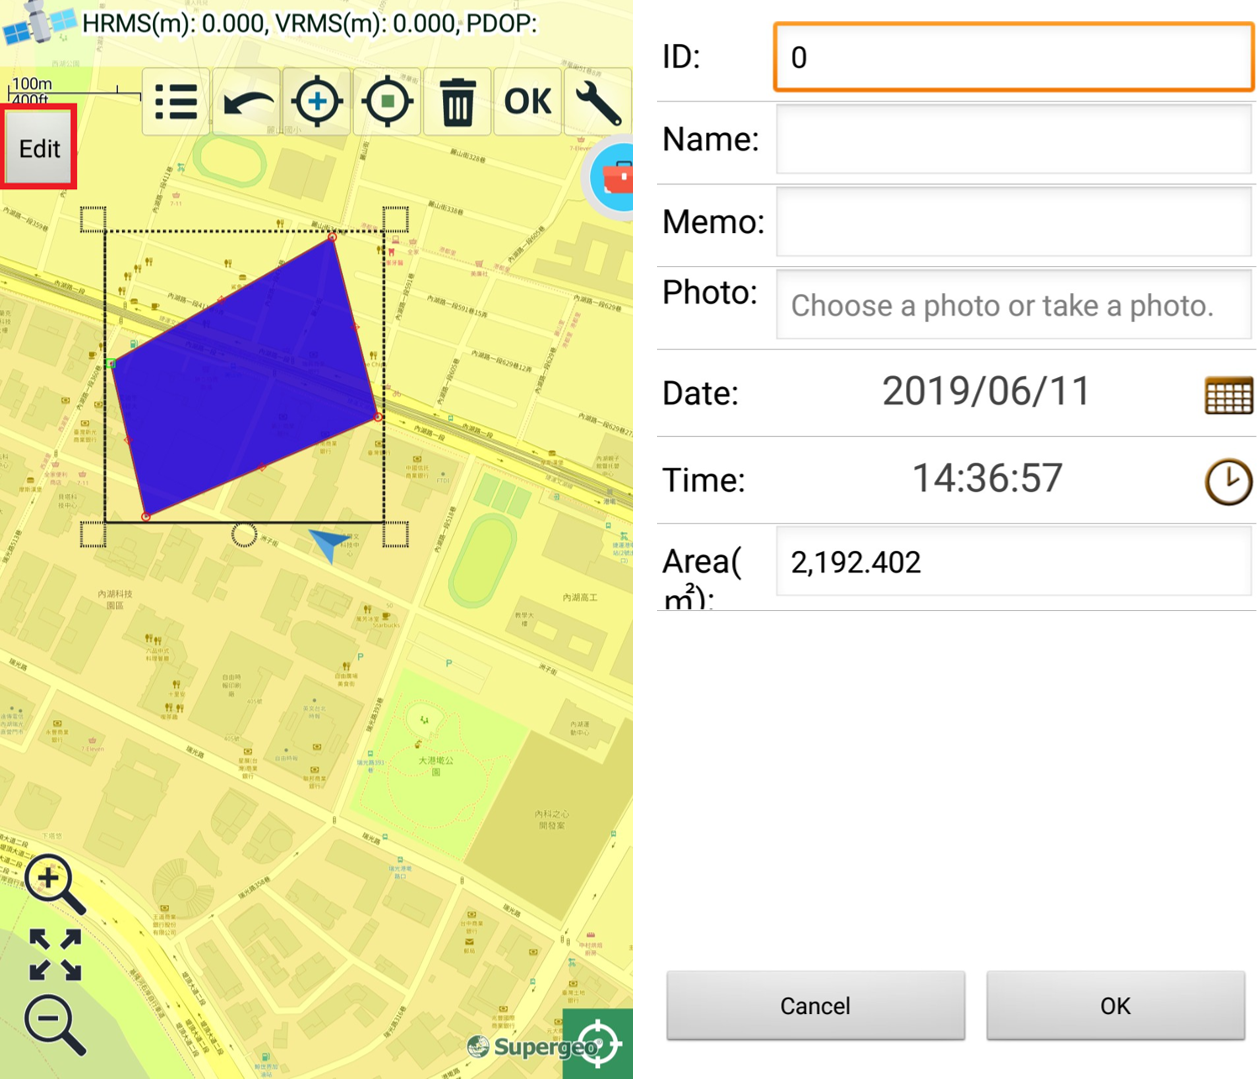Open the feature list icon

[176, 102]
